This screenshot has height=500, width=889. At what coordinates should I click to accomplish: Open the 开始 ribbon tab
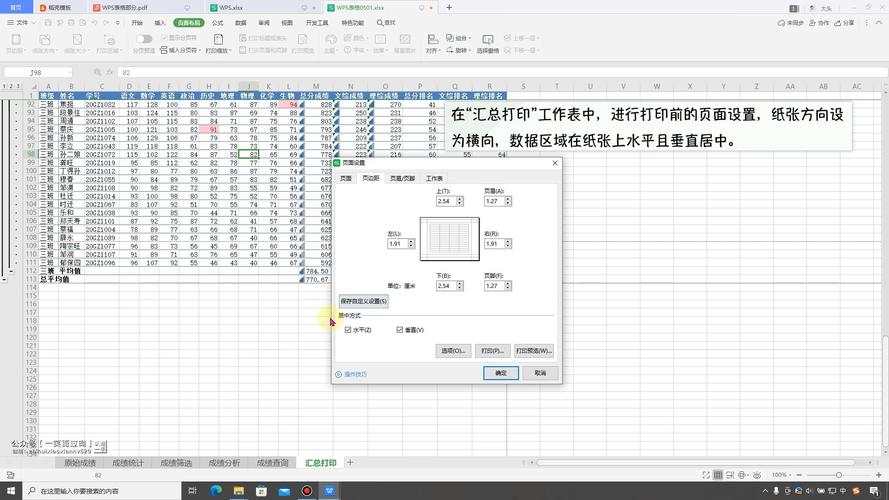coord(137,23)
